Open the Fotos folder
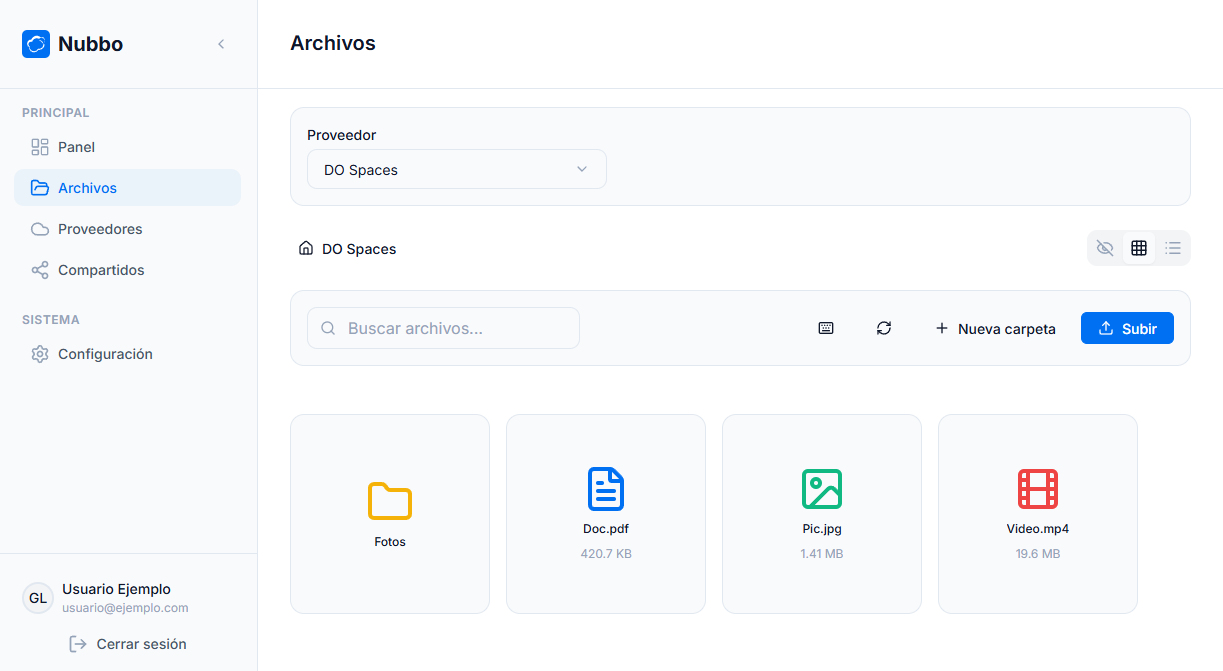Image resolution: width=1223 pixels, height=671 pixels. point(390,513)
